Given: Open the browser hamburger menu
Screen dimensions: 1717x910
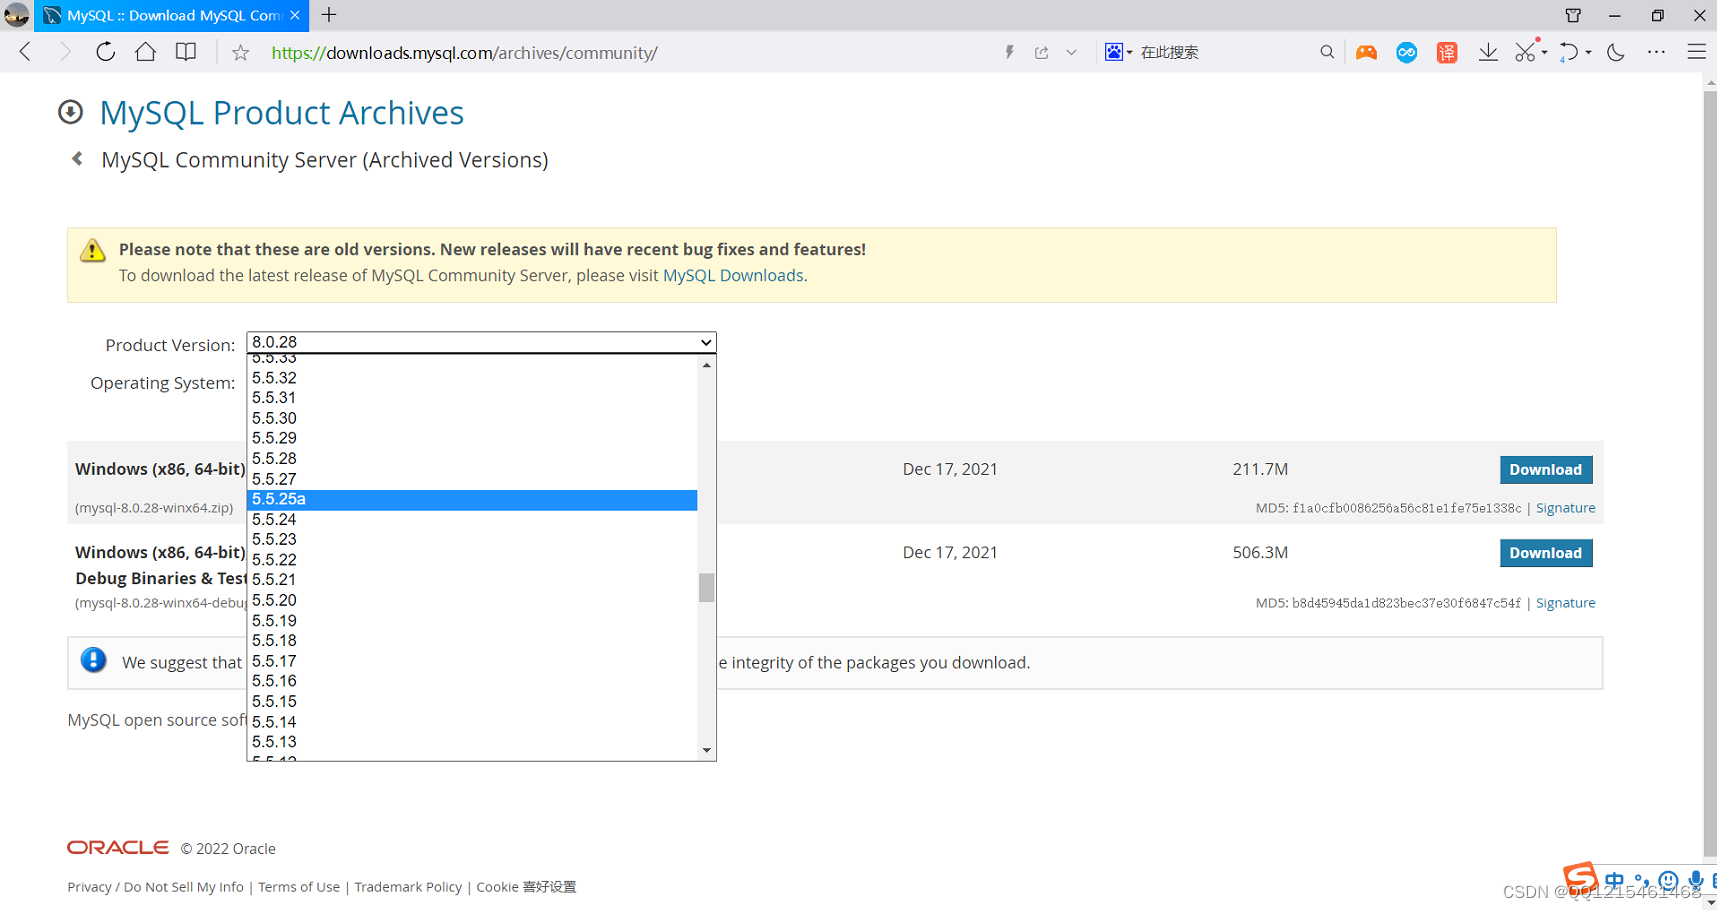Looking at the screenshot, I should tap(1697, 51).
